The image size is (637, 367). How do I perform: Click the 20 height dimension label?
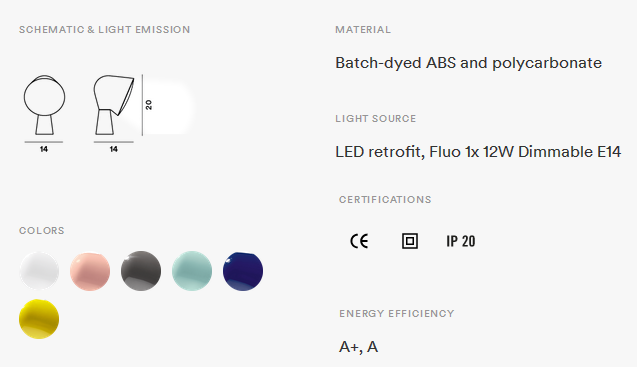point(149,105)
